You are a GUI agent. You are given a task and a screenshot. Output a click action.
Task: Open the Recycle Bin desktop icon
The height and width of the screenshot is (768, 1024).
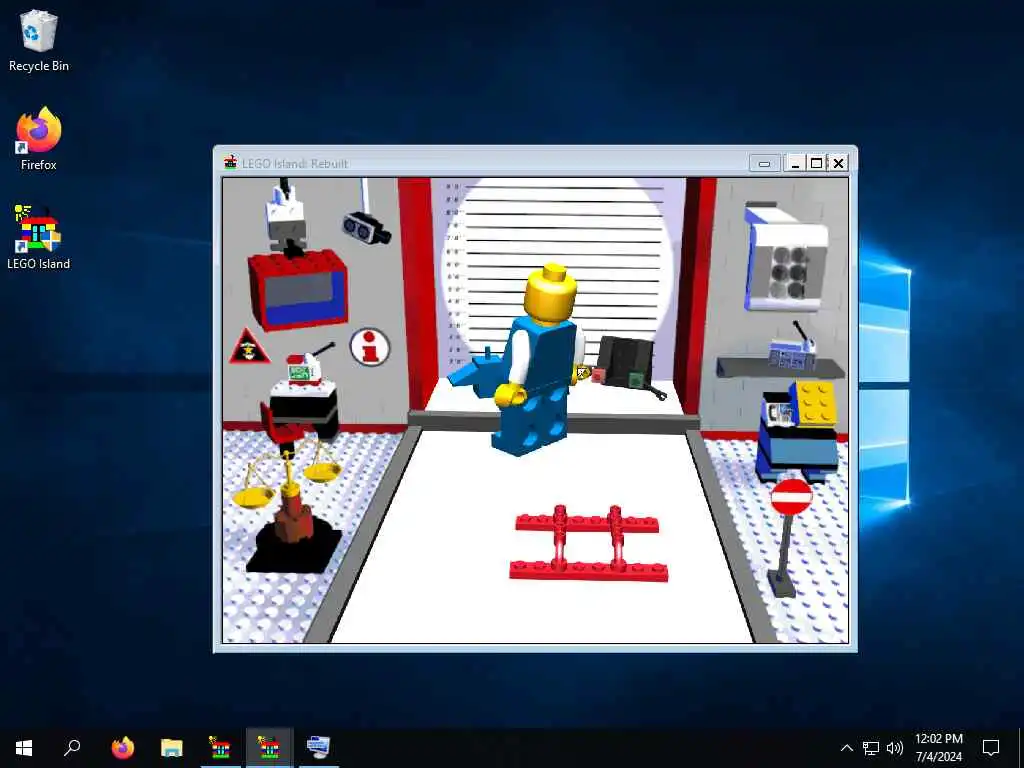pyautogui.click(x=39, y=41)
